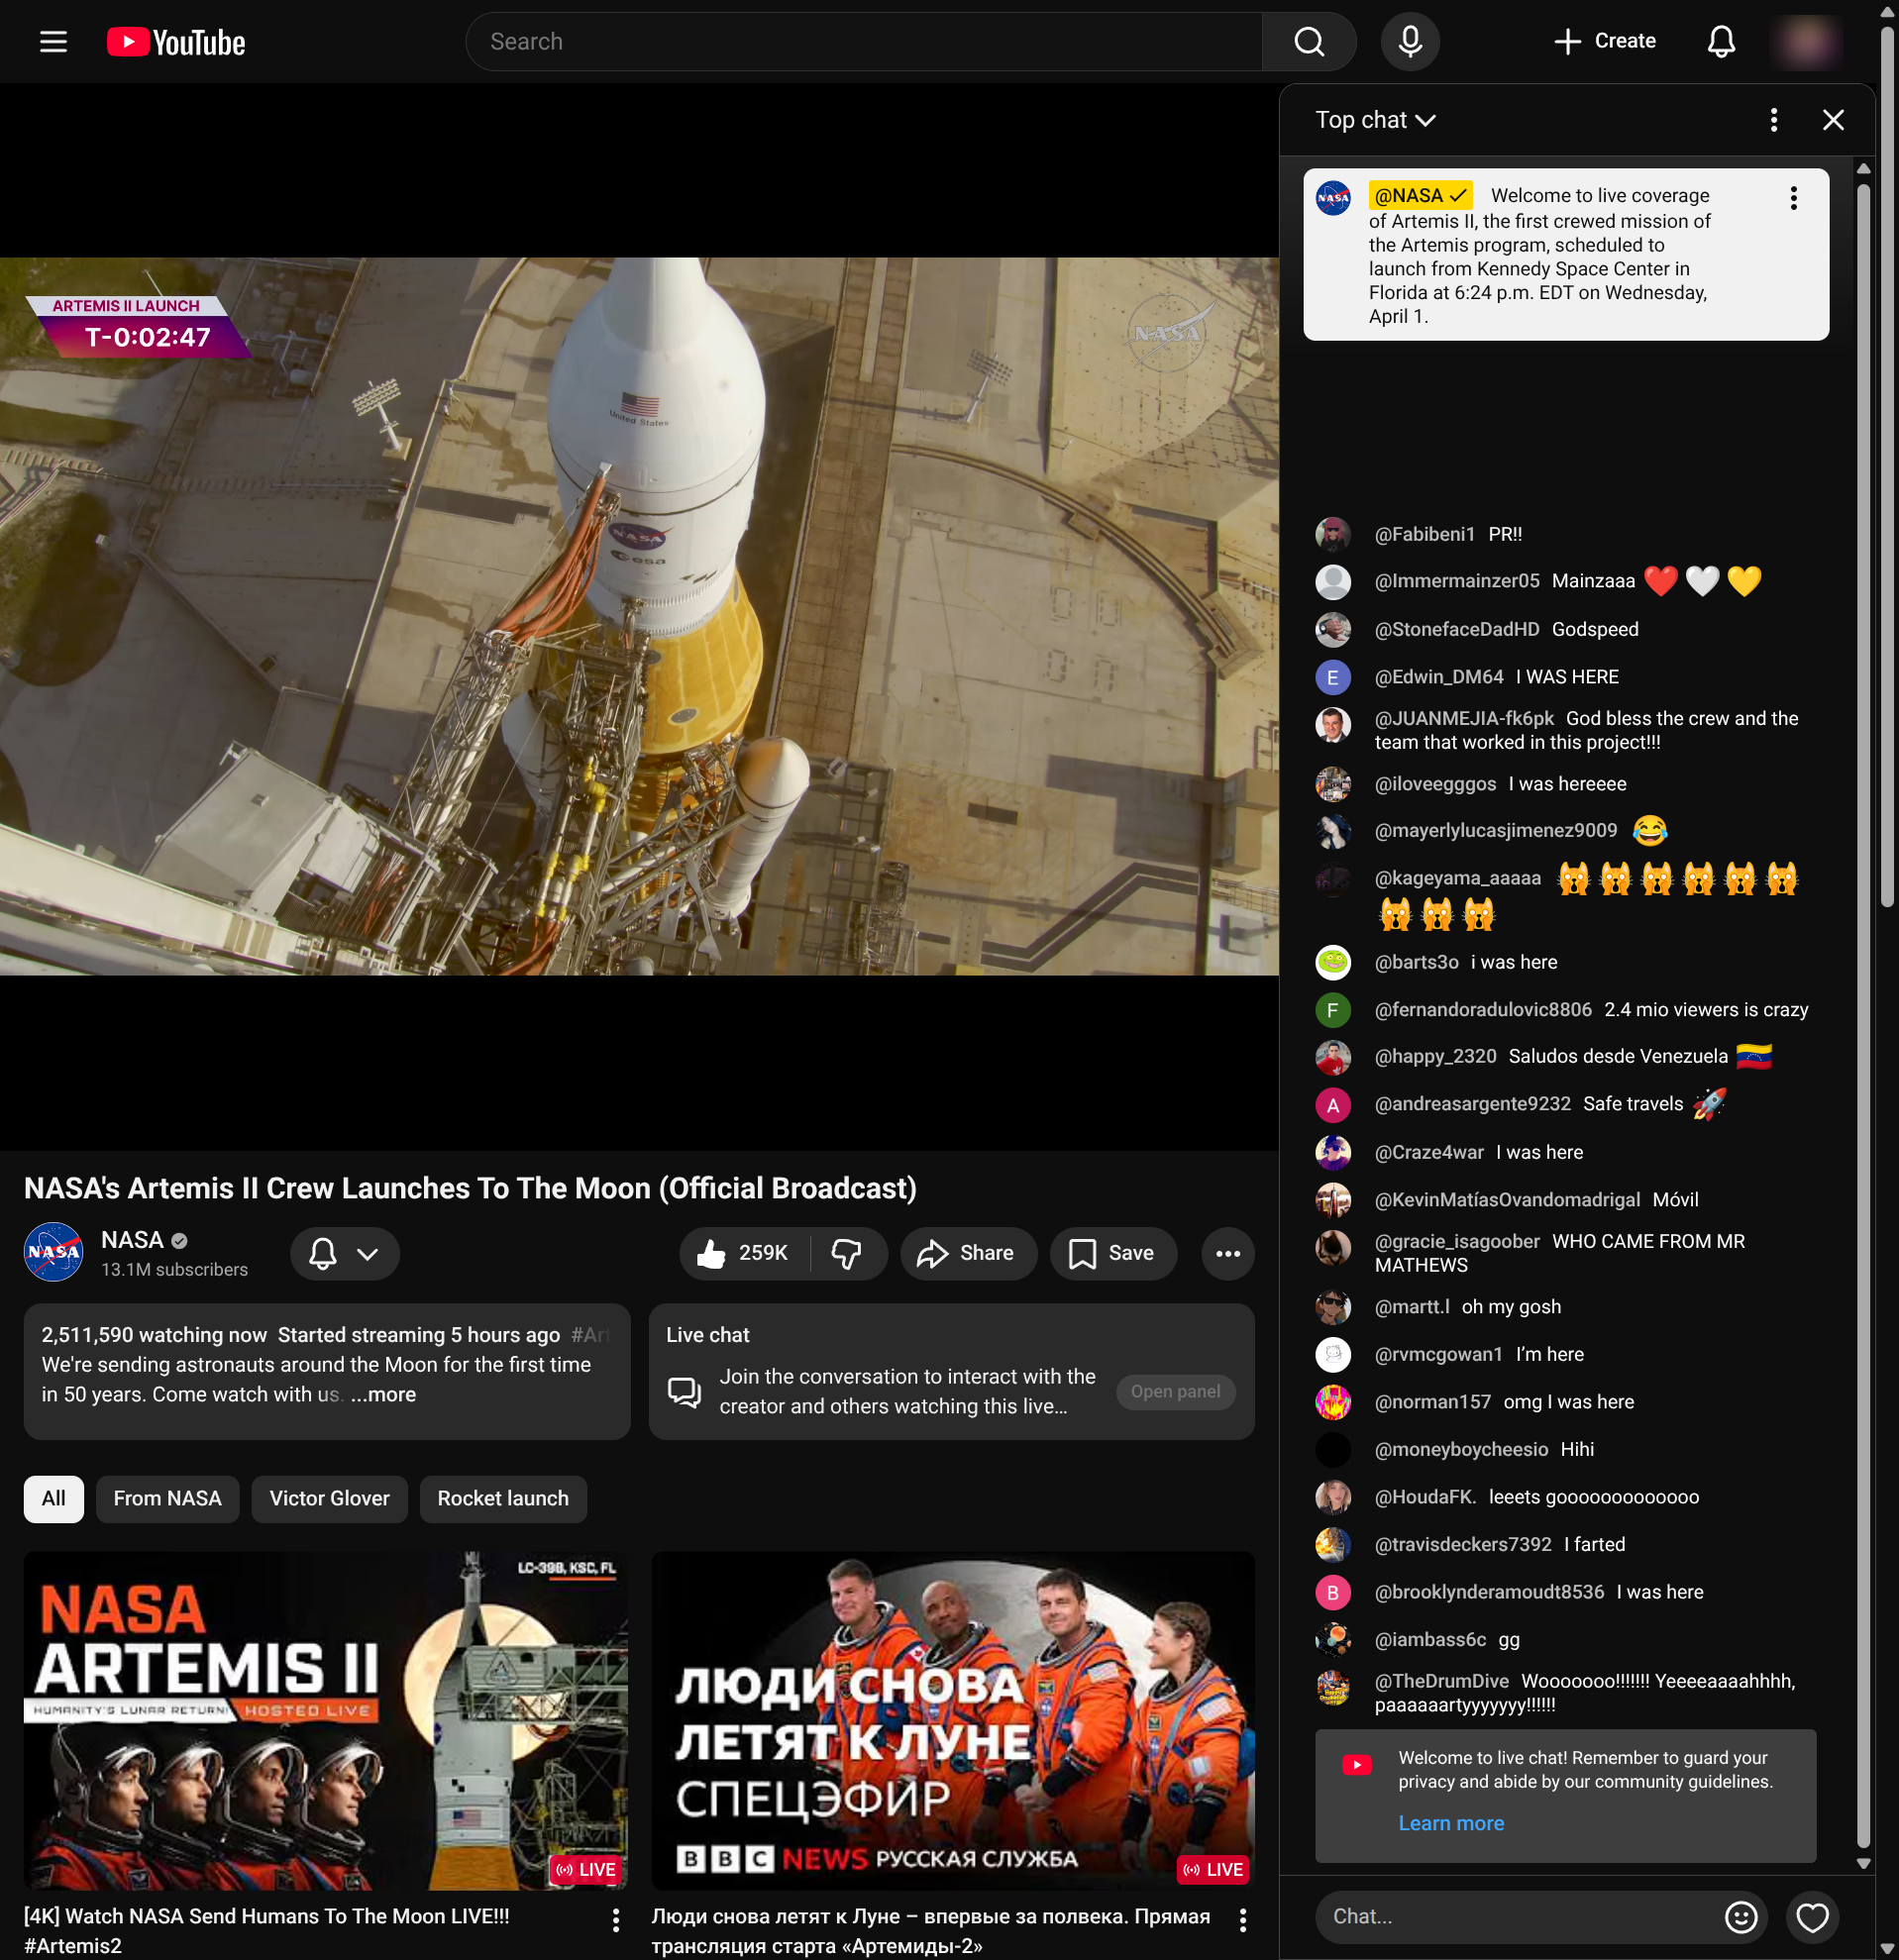Click the "13.1M subscribers" text
This screenshot has height=1960, width=1899.
pyautogui.click(x=174, y=1269)
